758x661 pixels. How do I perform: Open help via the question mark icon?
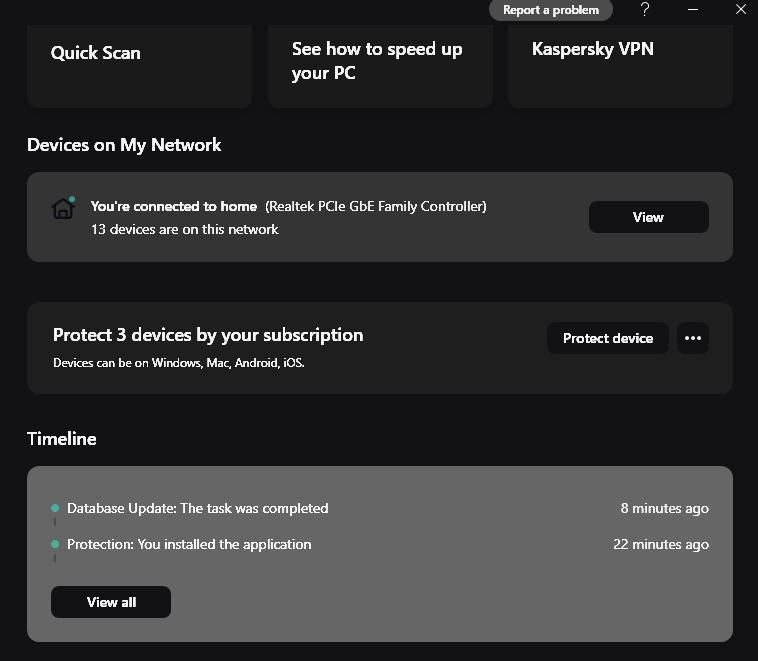click(x=645, y=10)
